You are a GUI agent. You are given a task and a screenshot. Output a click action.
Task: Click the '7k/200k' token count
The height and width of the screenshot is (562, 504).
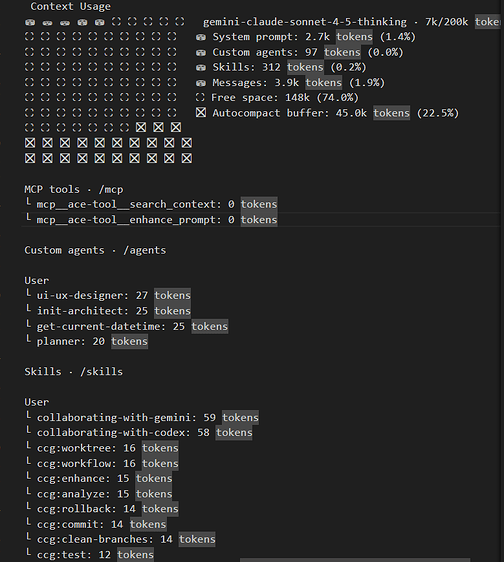pos(446,22)
